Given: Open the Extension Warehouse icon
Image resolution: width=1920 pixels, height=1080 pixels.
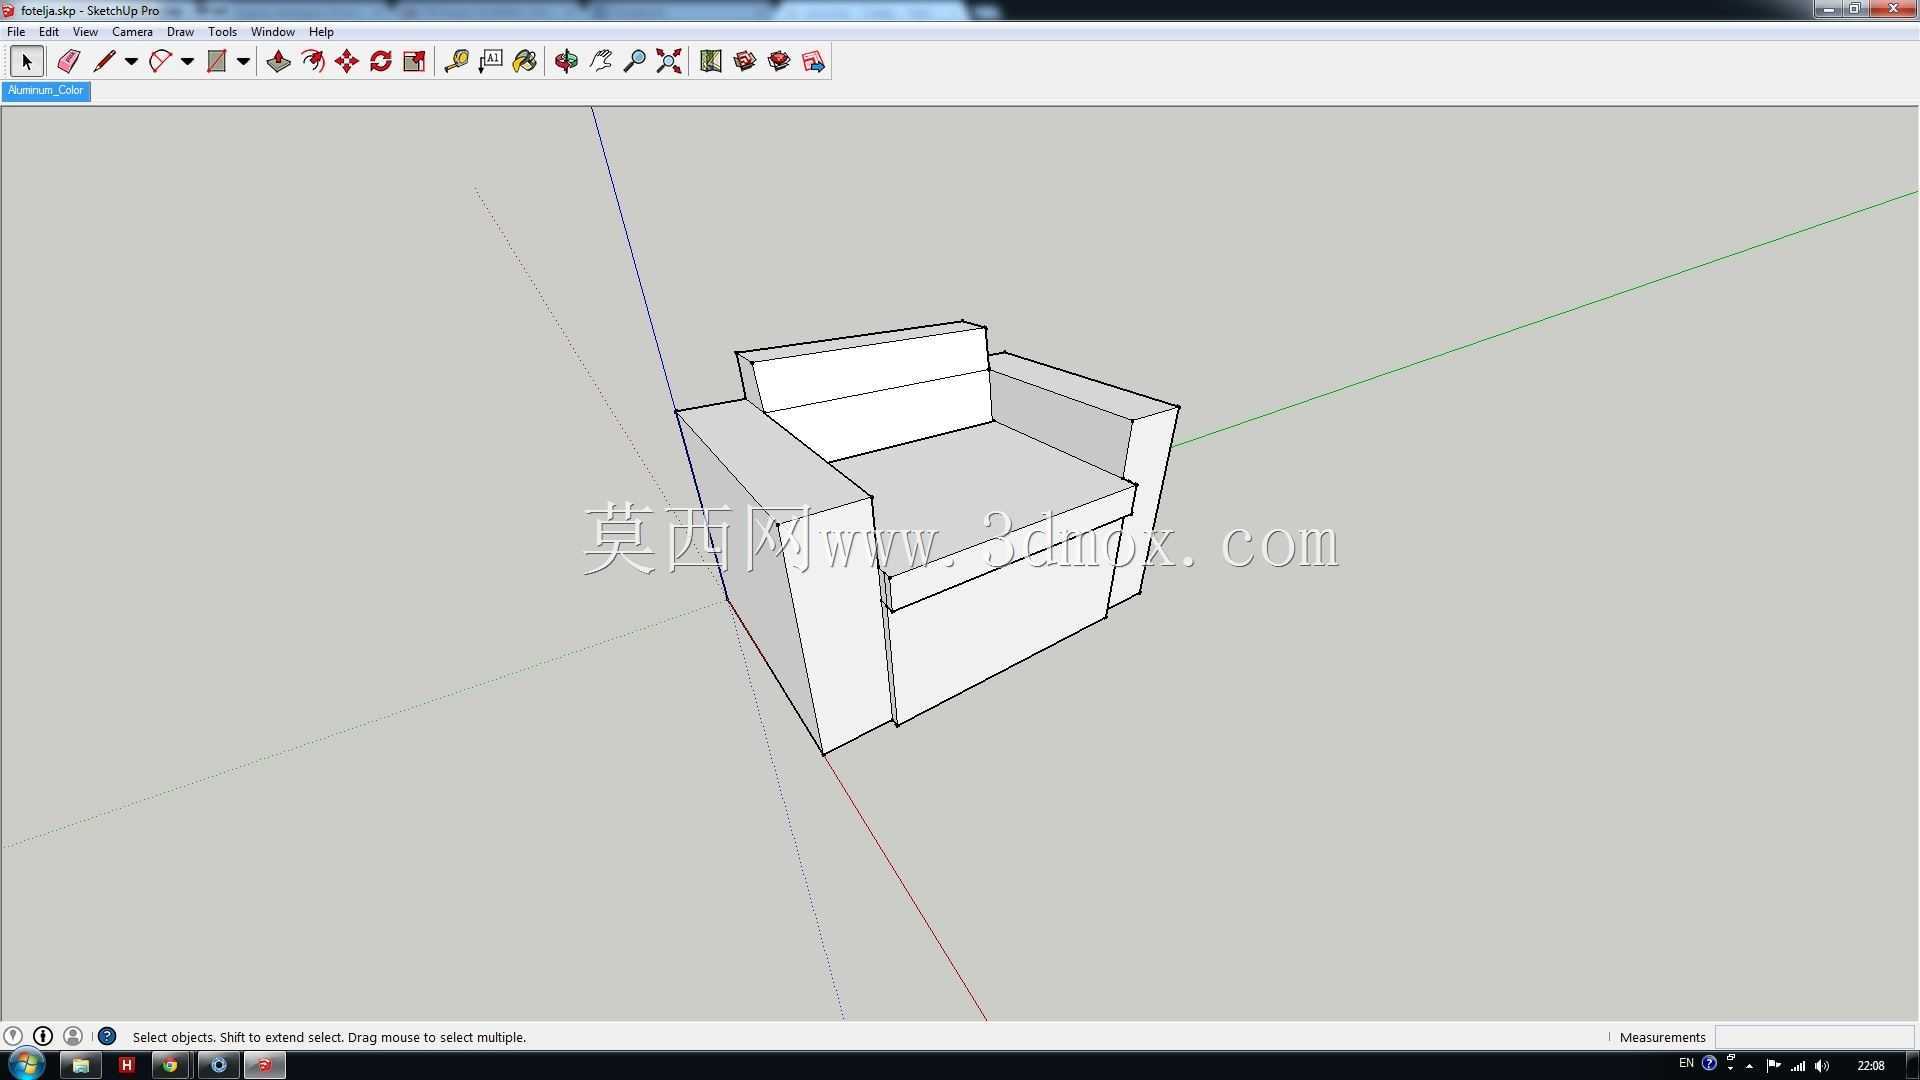Looking at the screenshot, I should click(779, 62).
